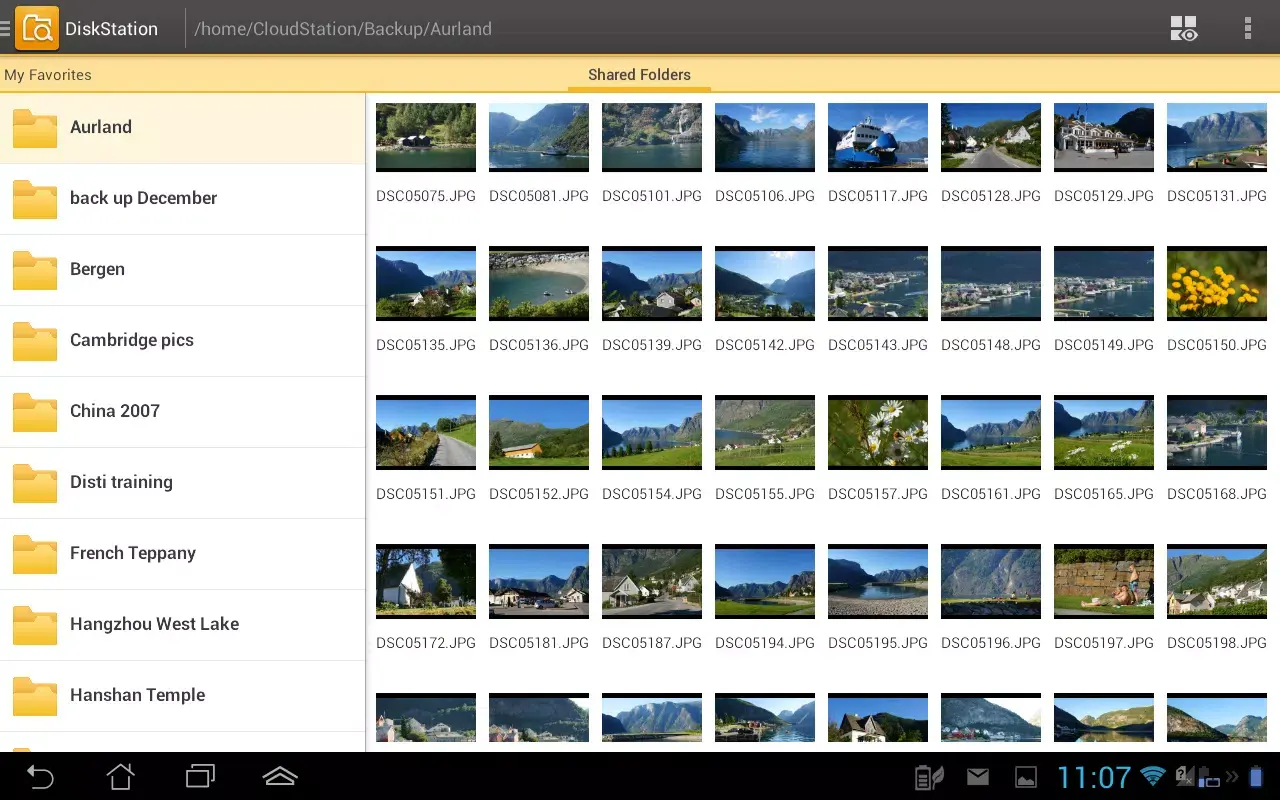Tap the collapse chevron in the navigation bar
Viewport: 1280px width, 800px height.
click(x=280, y=775)
